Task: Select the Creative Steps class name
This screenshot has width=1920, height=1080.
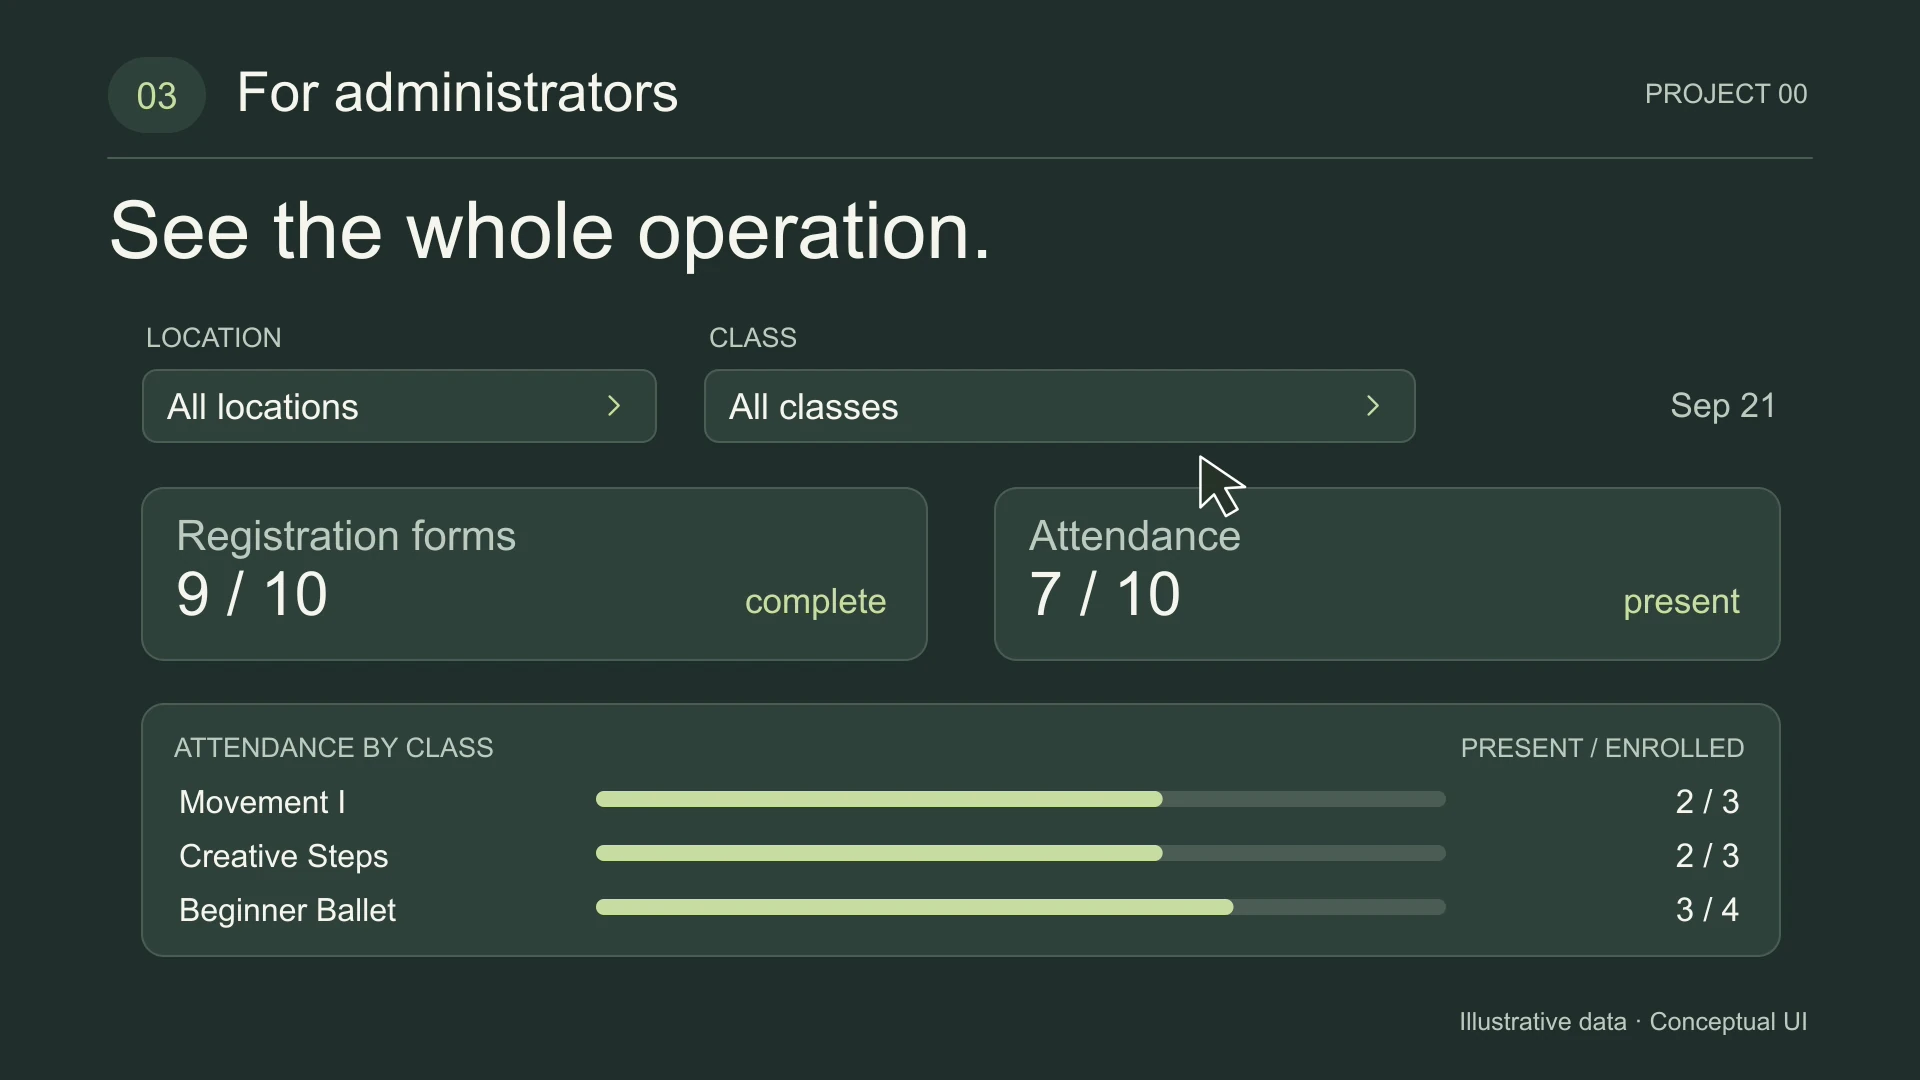Action: point(283,856)
